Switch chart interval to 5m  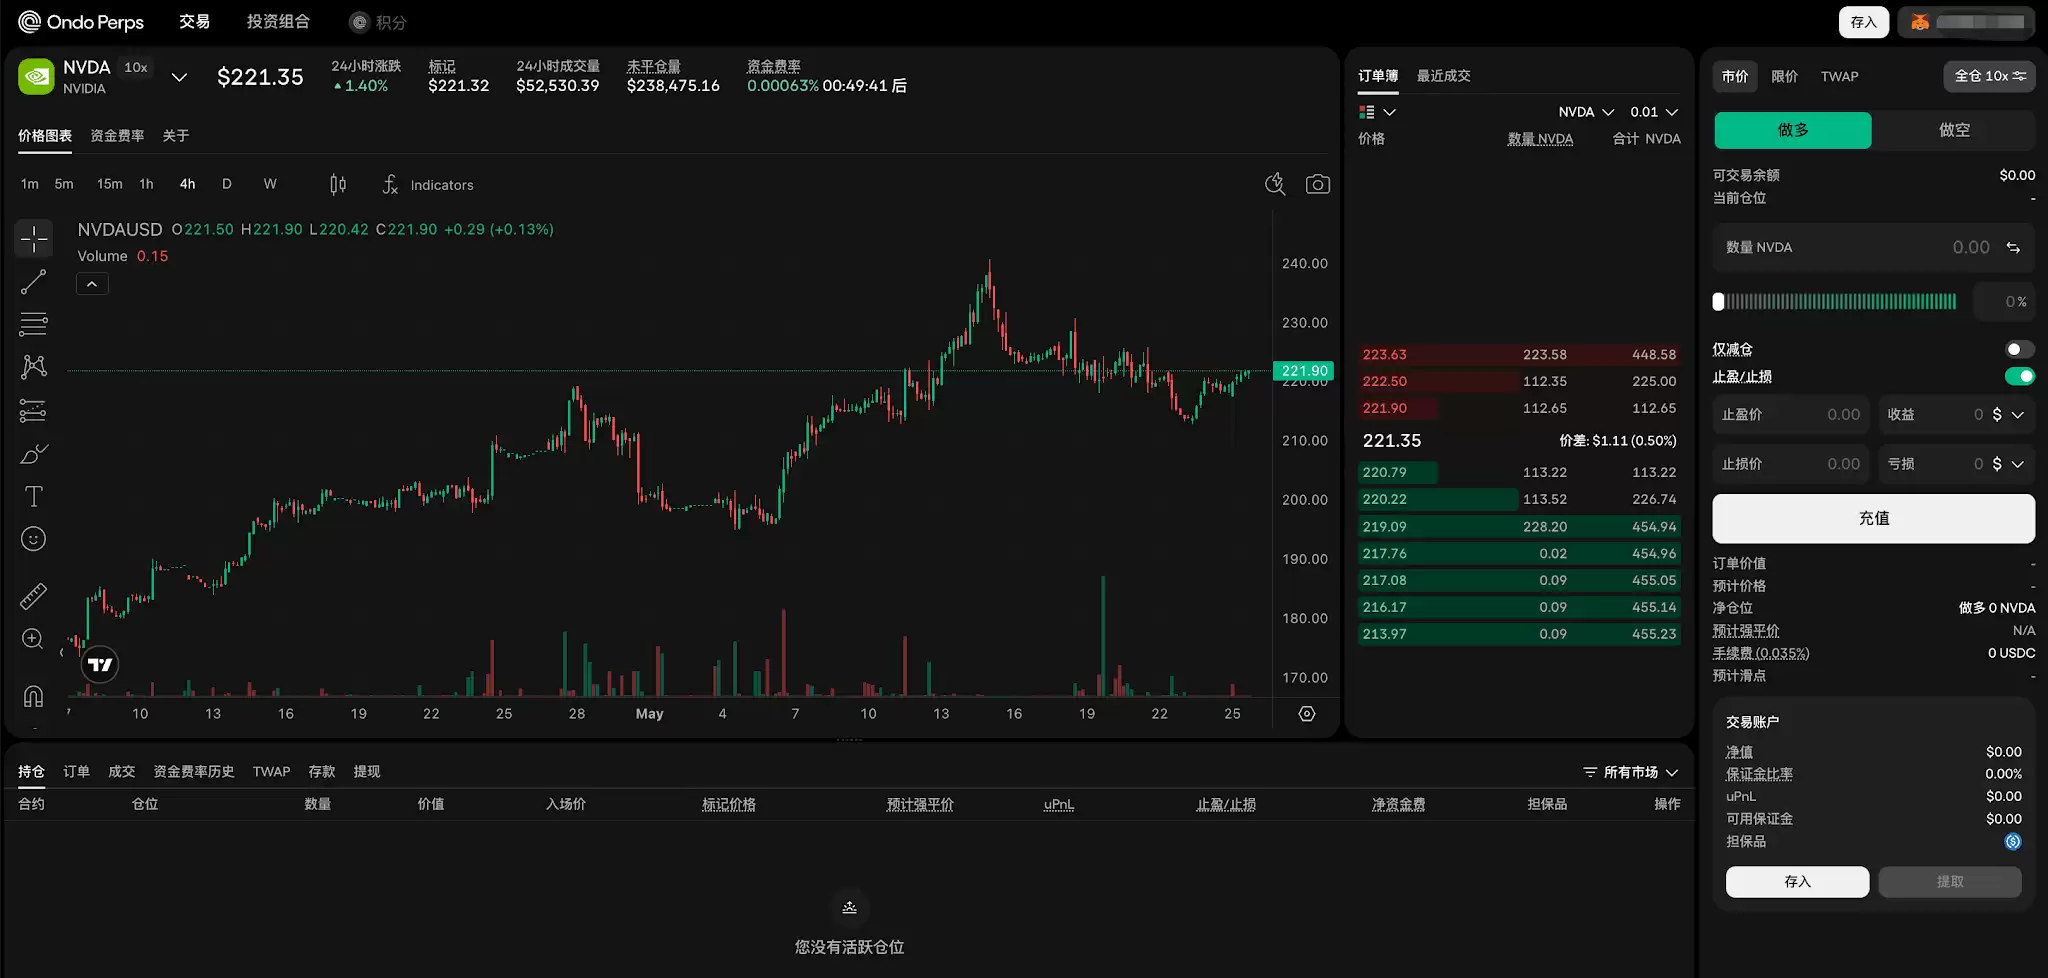64,184
